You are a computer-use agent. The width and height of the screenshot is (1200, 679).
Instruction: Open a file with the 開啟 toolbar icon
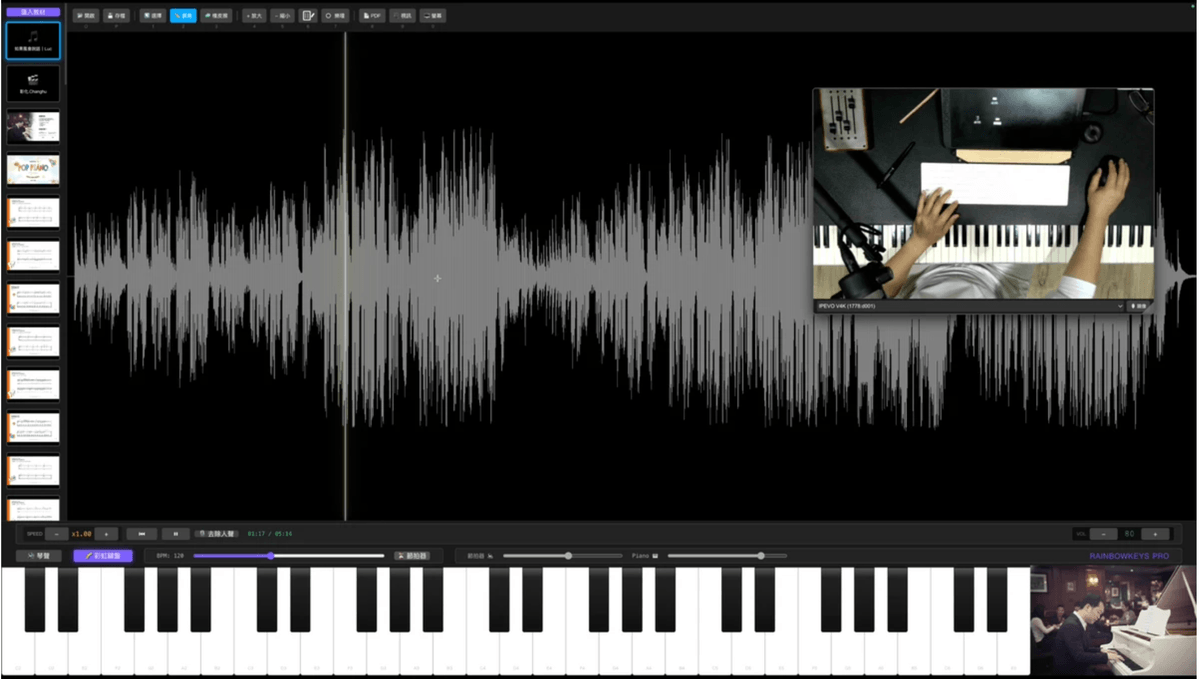(x=87, y=15)
